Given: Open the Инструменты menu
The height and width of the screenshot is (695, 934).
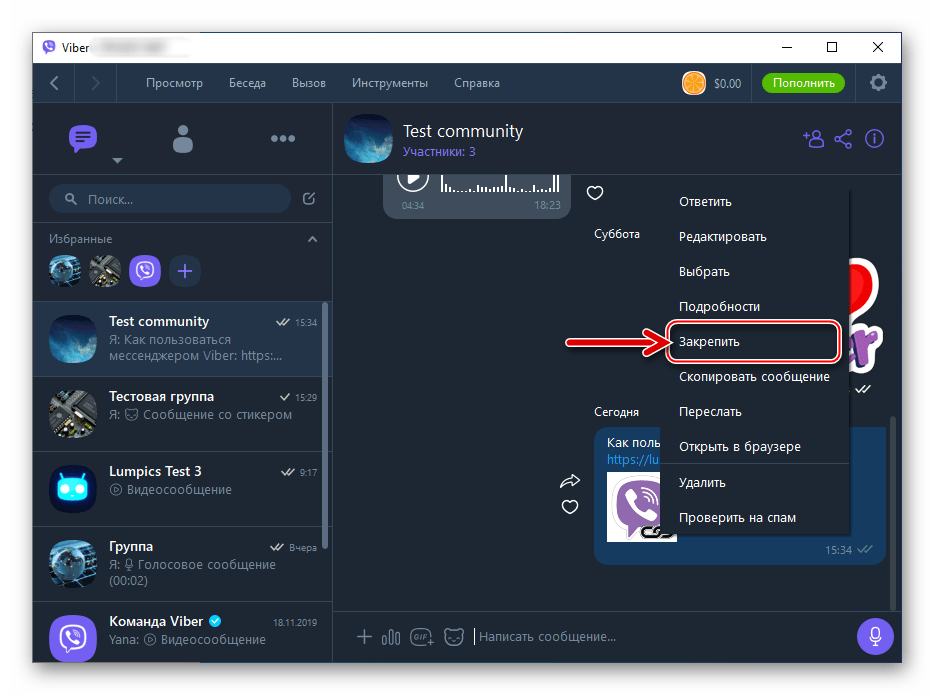Looking at the screenshot, I should point(390,83).
